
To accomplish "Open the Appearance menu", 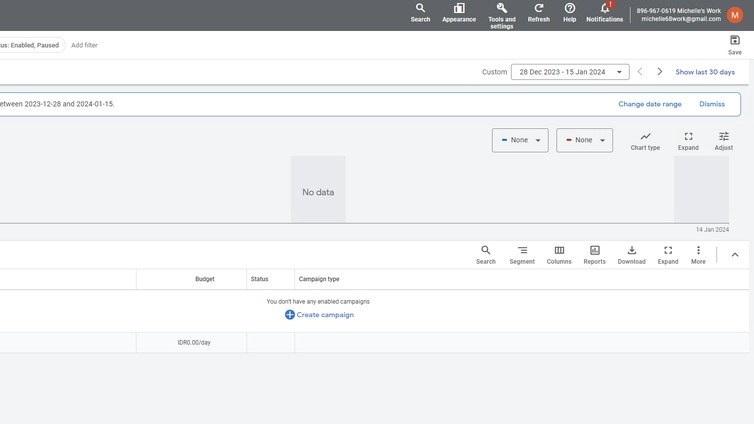I will (x=459, y=13).
